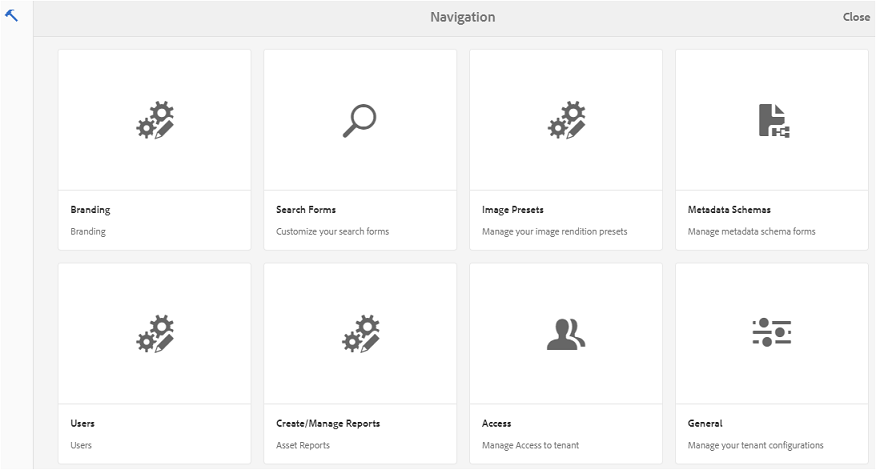Open the Image Presets label
The image size is (876, 470).
click(512, 210)
